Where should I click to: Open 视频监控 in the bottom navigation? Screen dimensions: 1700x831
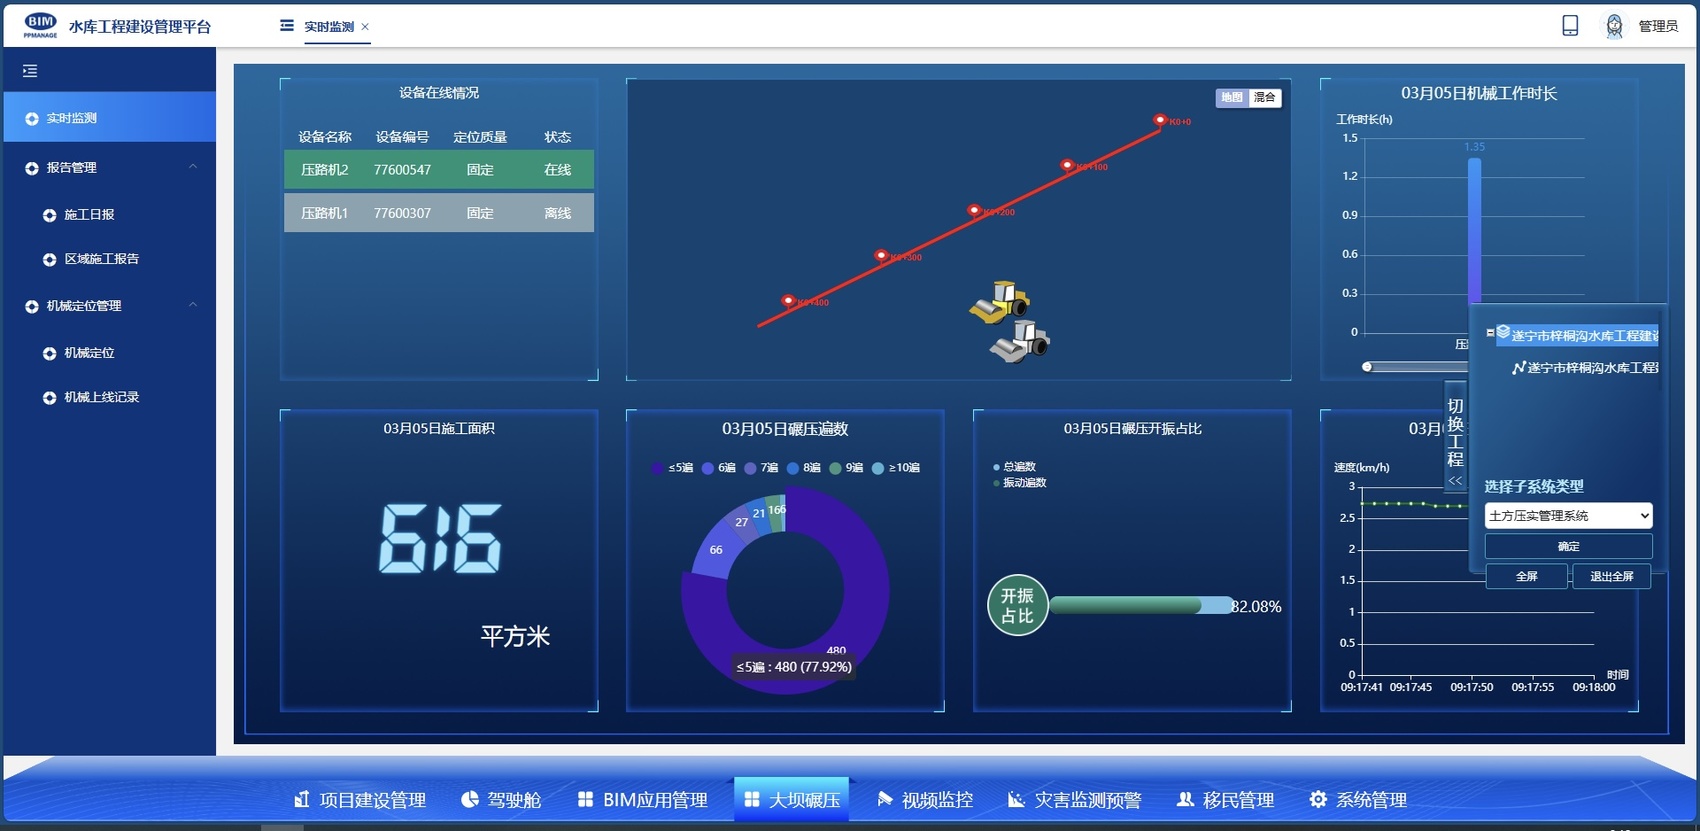925,800
